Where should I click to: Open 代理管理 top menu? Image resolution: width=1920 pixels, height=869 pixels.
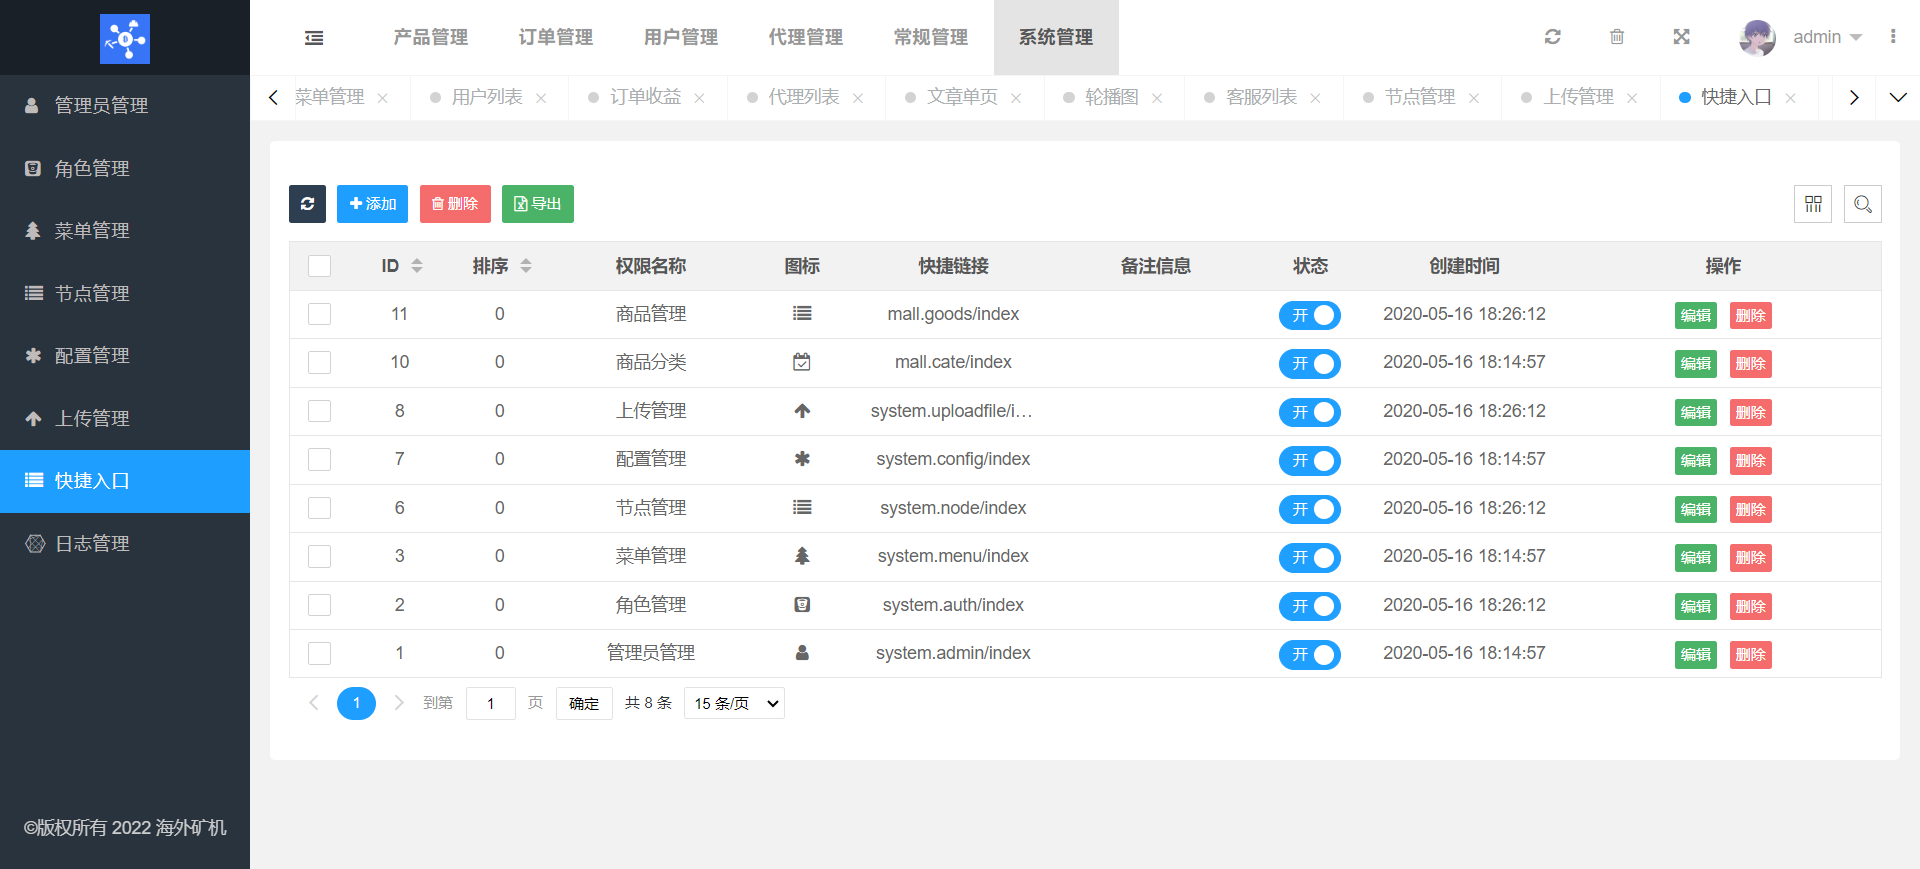coord(806,37)
